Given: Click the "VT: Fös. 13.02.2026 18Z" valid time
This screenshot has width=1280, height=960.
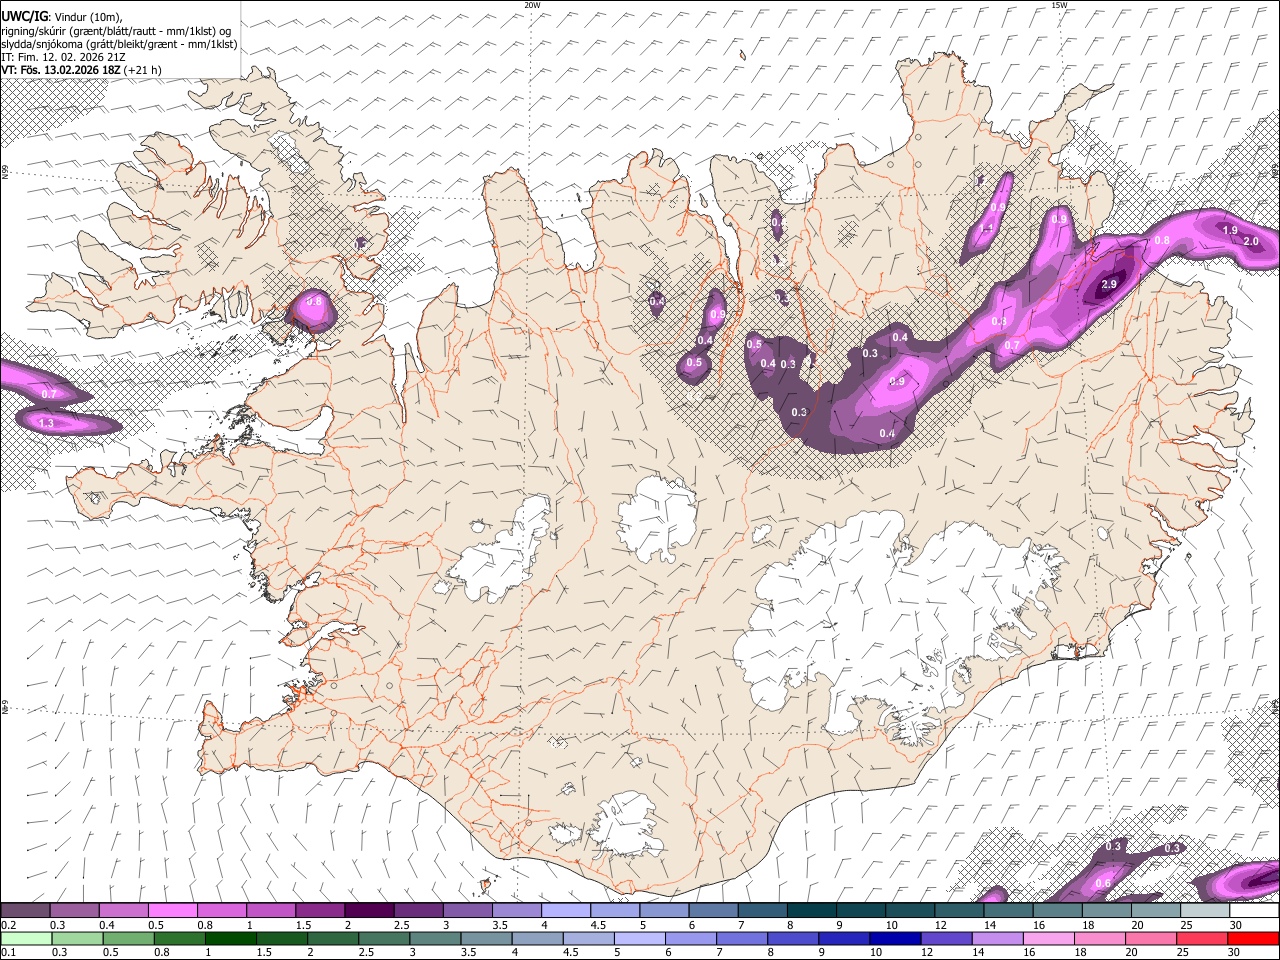Looking at the screenshot, I should point(62,70).
